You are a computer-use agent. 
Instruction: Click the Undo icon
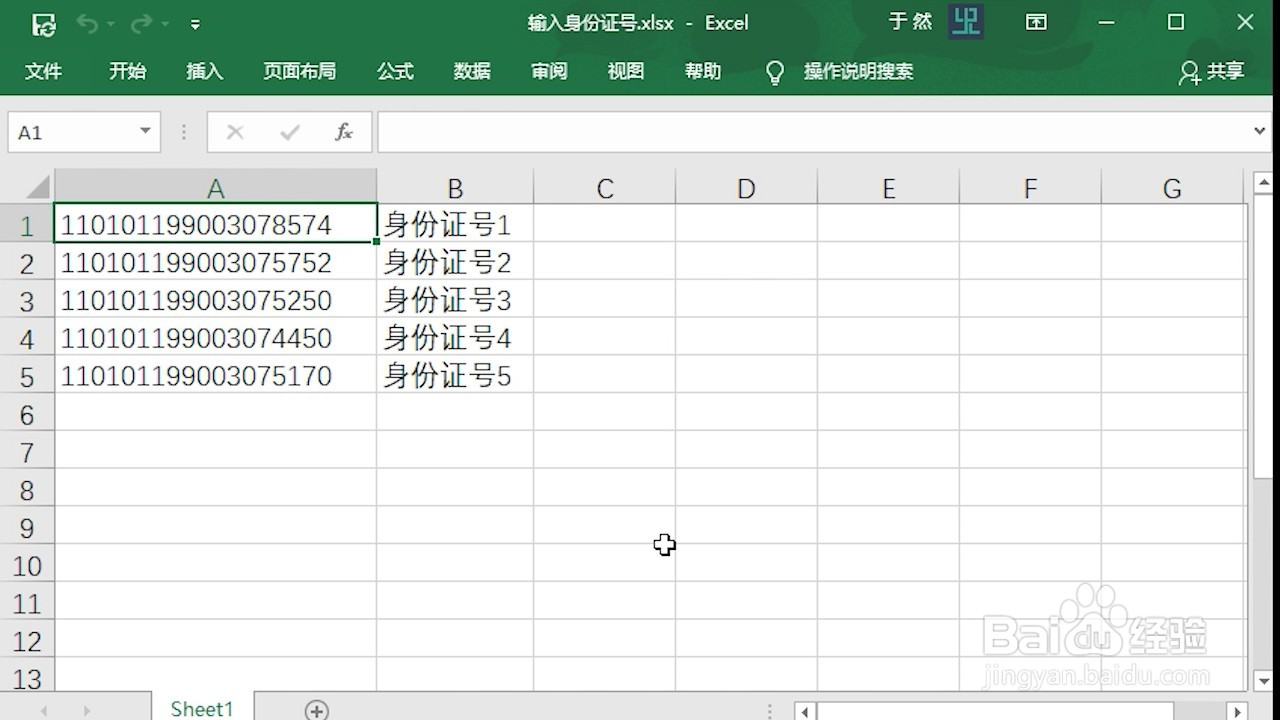tap(88, 23)
